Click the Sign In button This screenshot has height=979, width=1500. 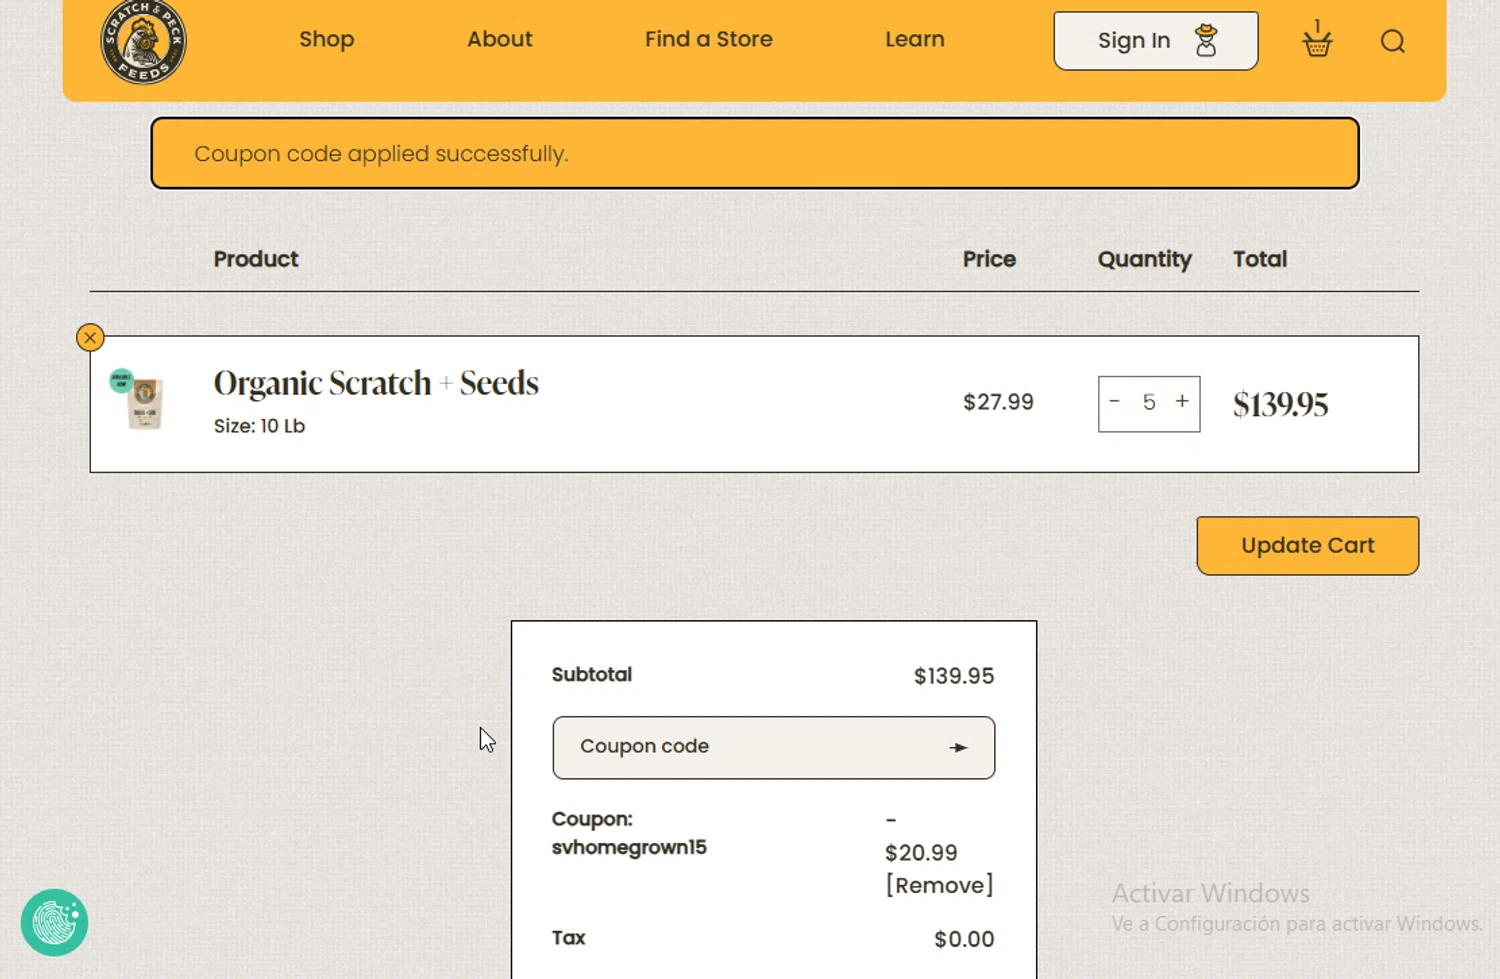pos(1156,41)
